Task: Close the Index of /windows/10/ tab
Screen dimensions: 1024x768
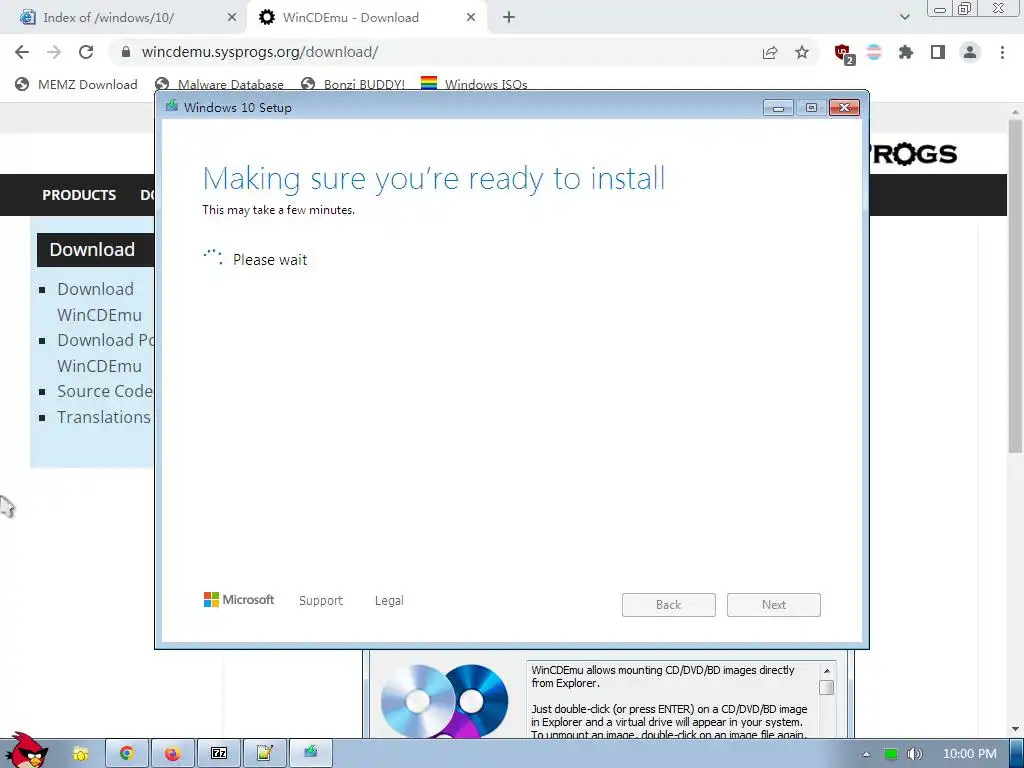Action: click(232, 18)
